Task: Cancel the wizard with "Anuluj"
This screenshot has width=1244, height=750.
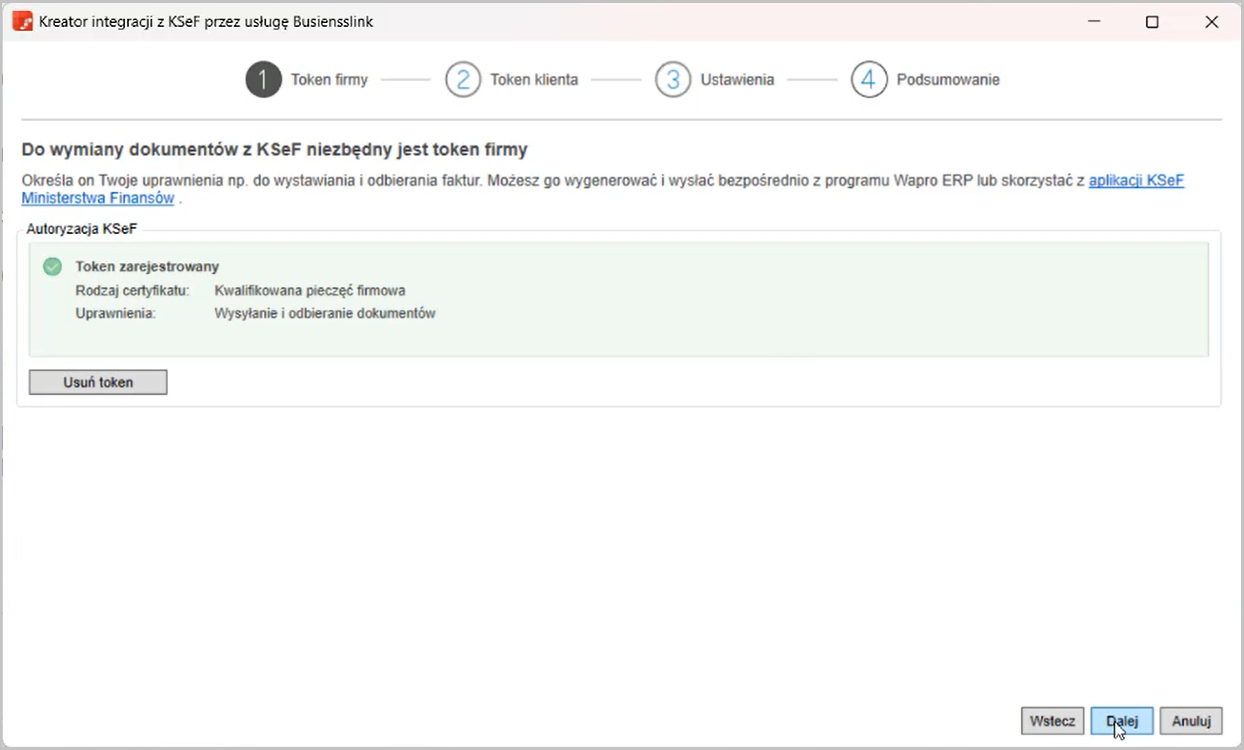Action: point(1191,720)
